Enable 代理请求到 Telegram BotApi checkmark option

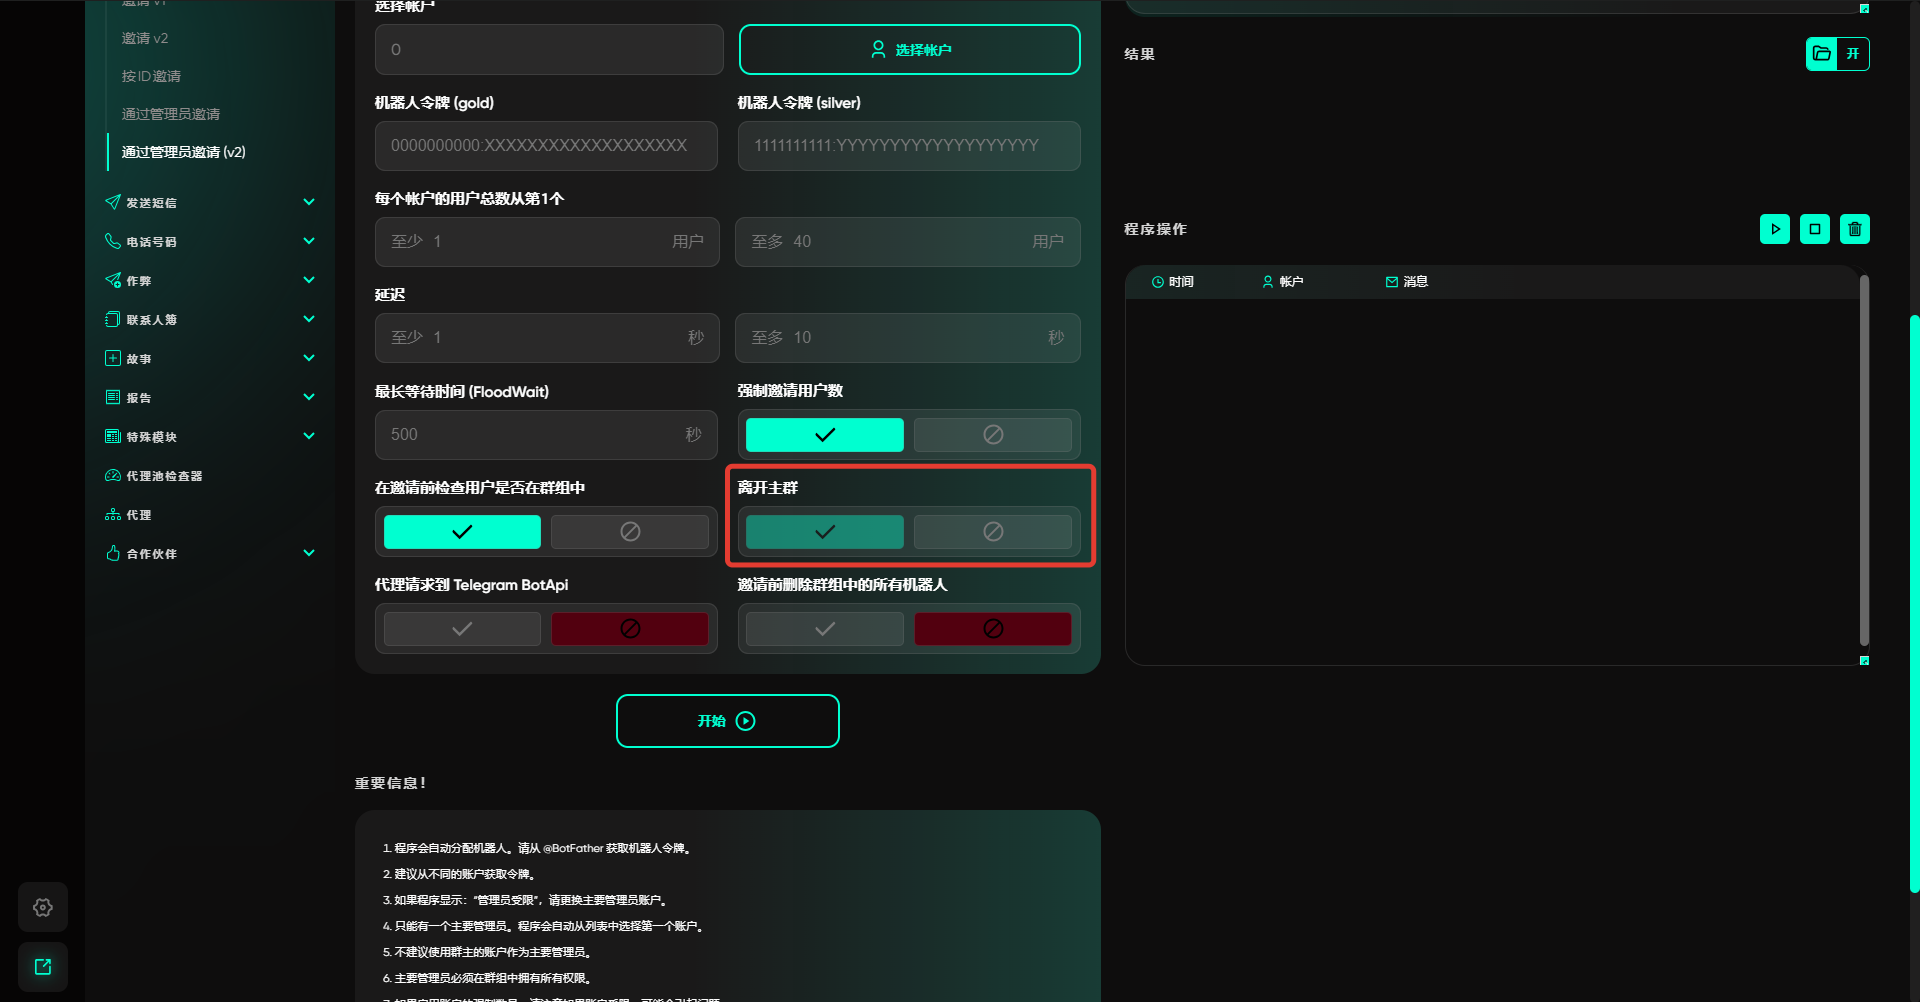tap(462, 629)
